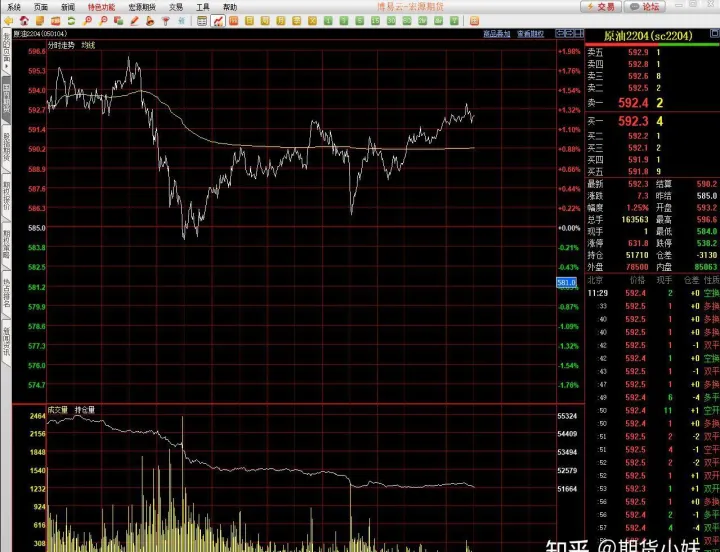The image size is (720, 552).
Task: Open the 帮助 menu
Action: coord(230,6)
